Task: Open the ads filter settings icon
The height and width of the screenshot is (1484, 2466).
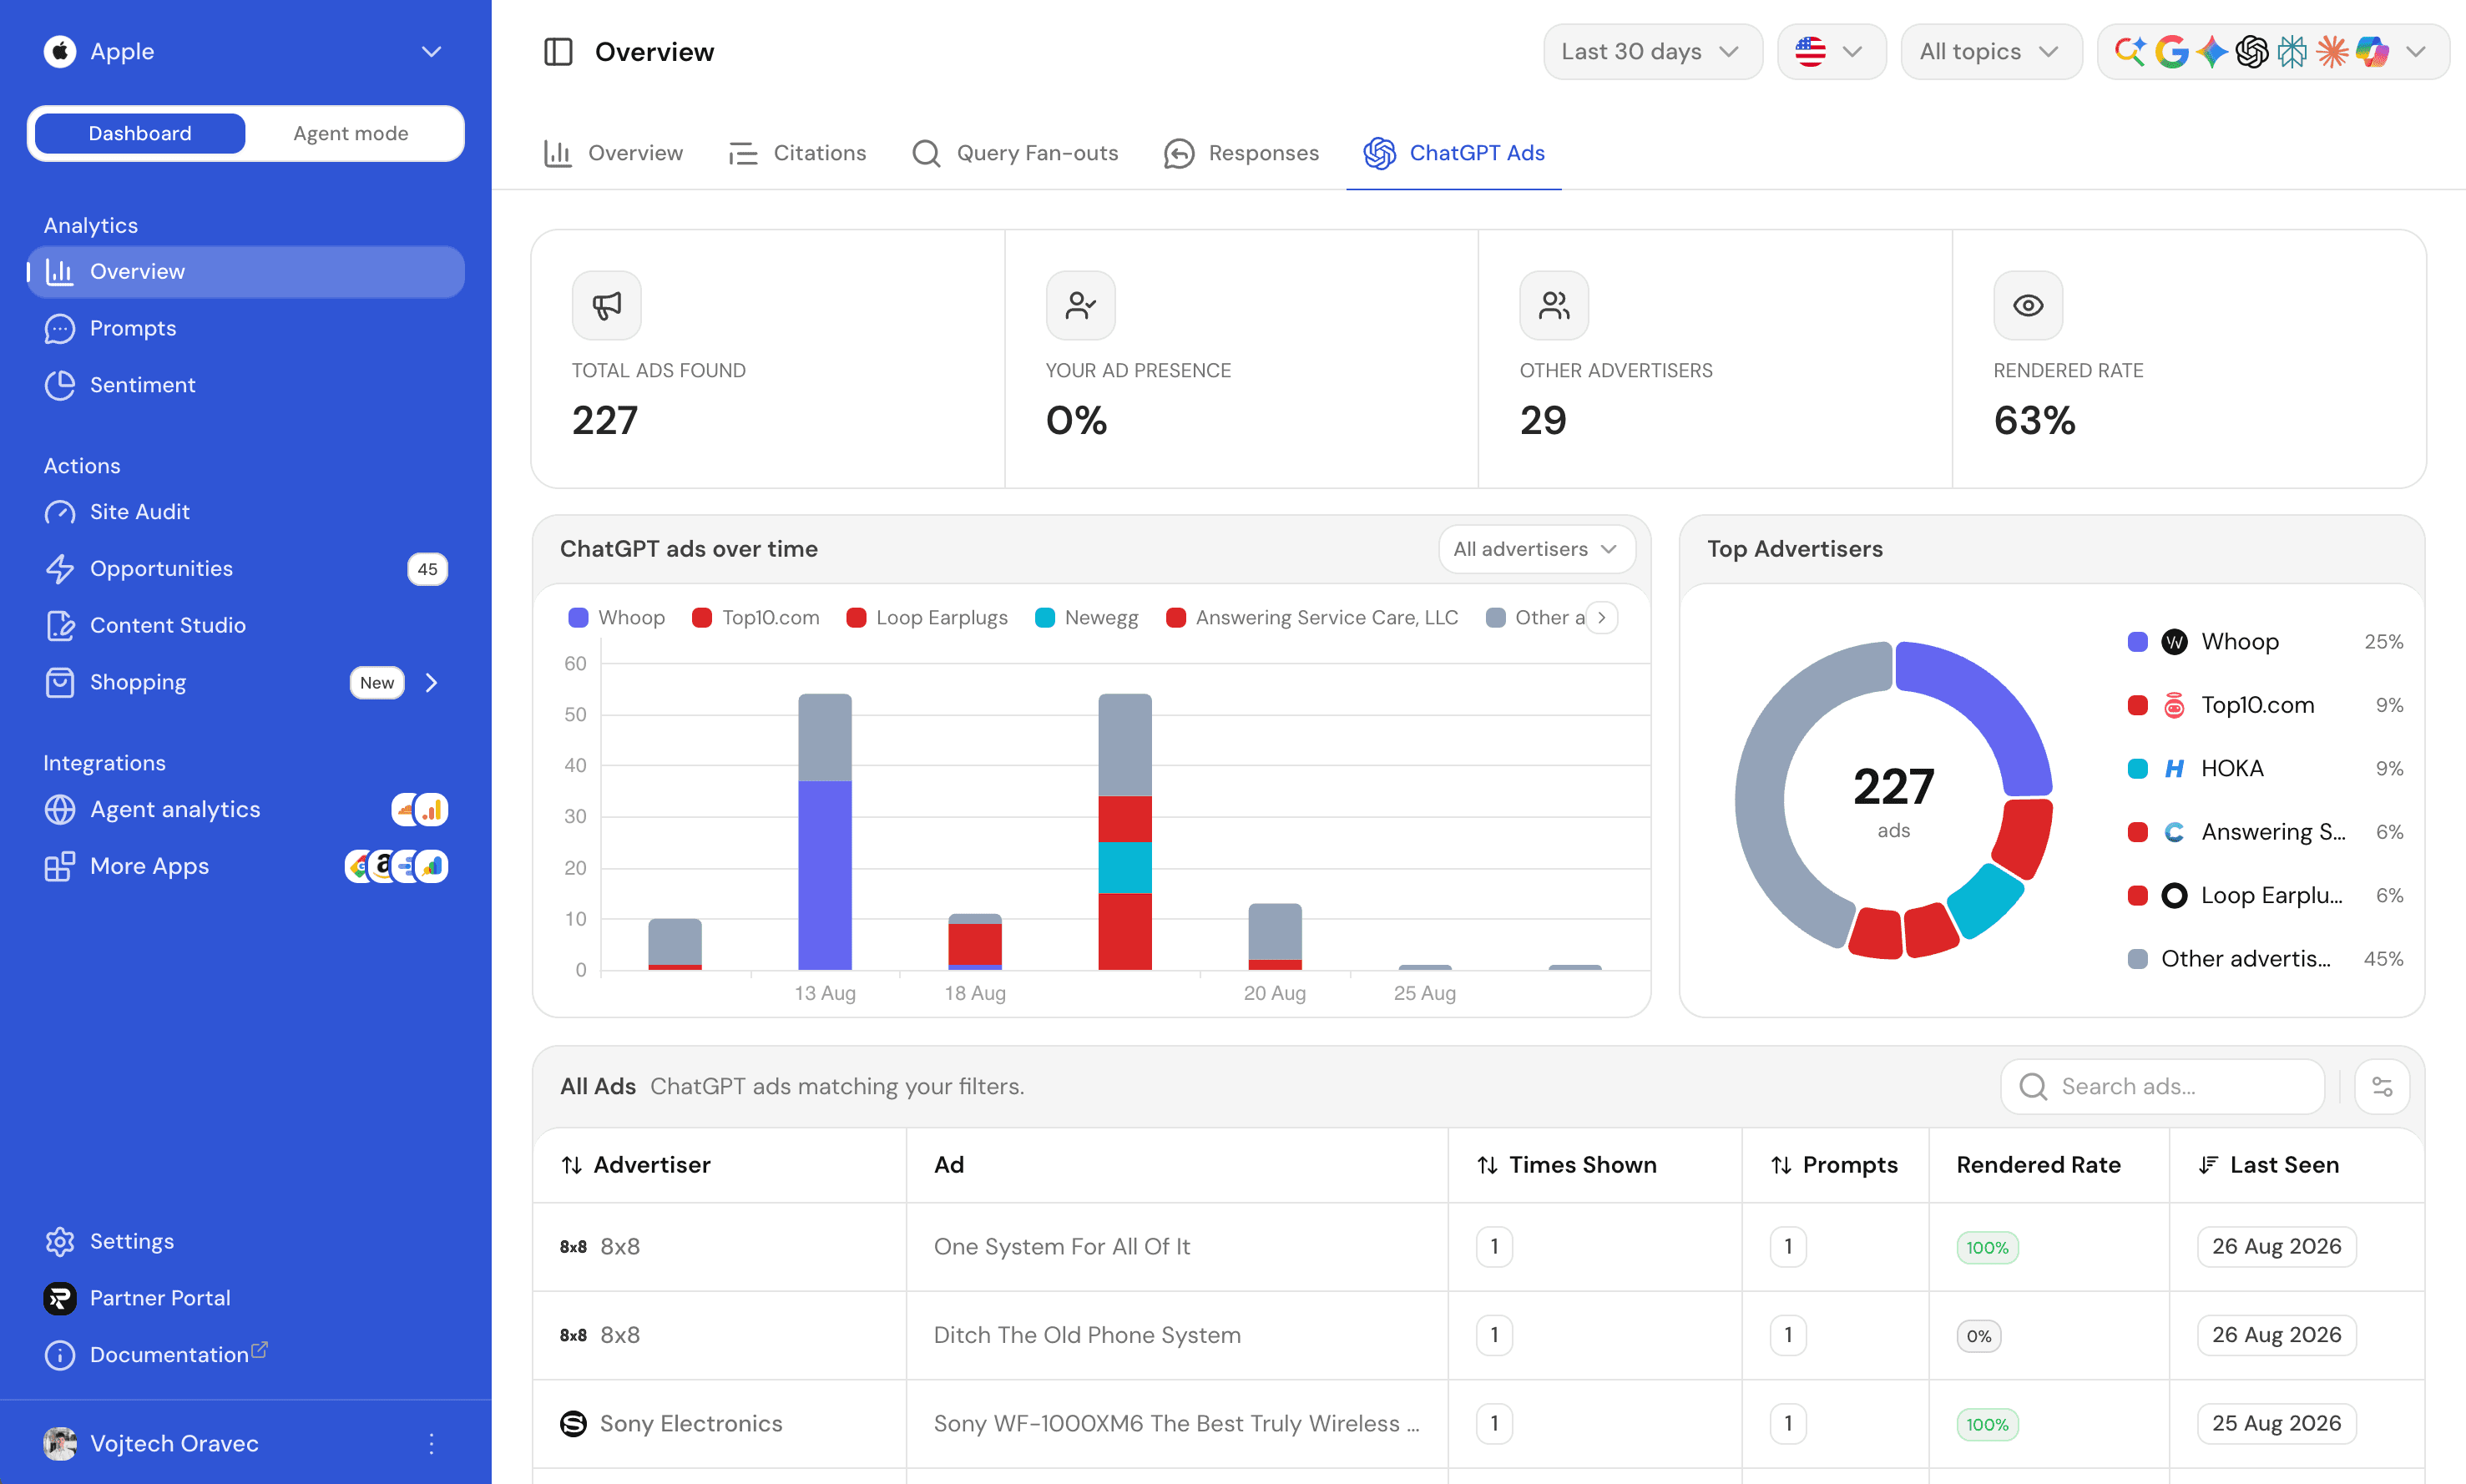Action: (2382, 1086)
